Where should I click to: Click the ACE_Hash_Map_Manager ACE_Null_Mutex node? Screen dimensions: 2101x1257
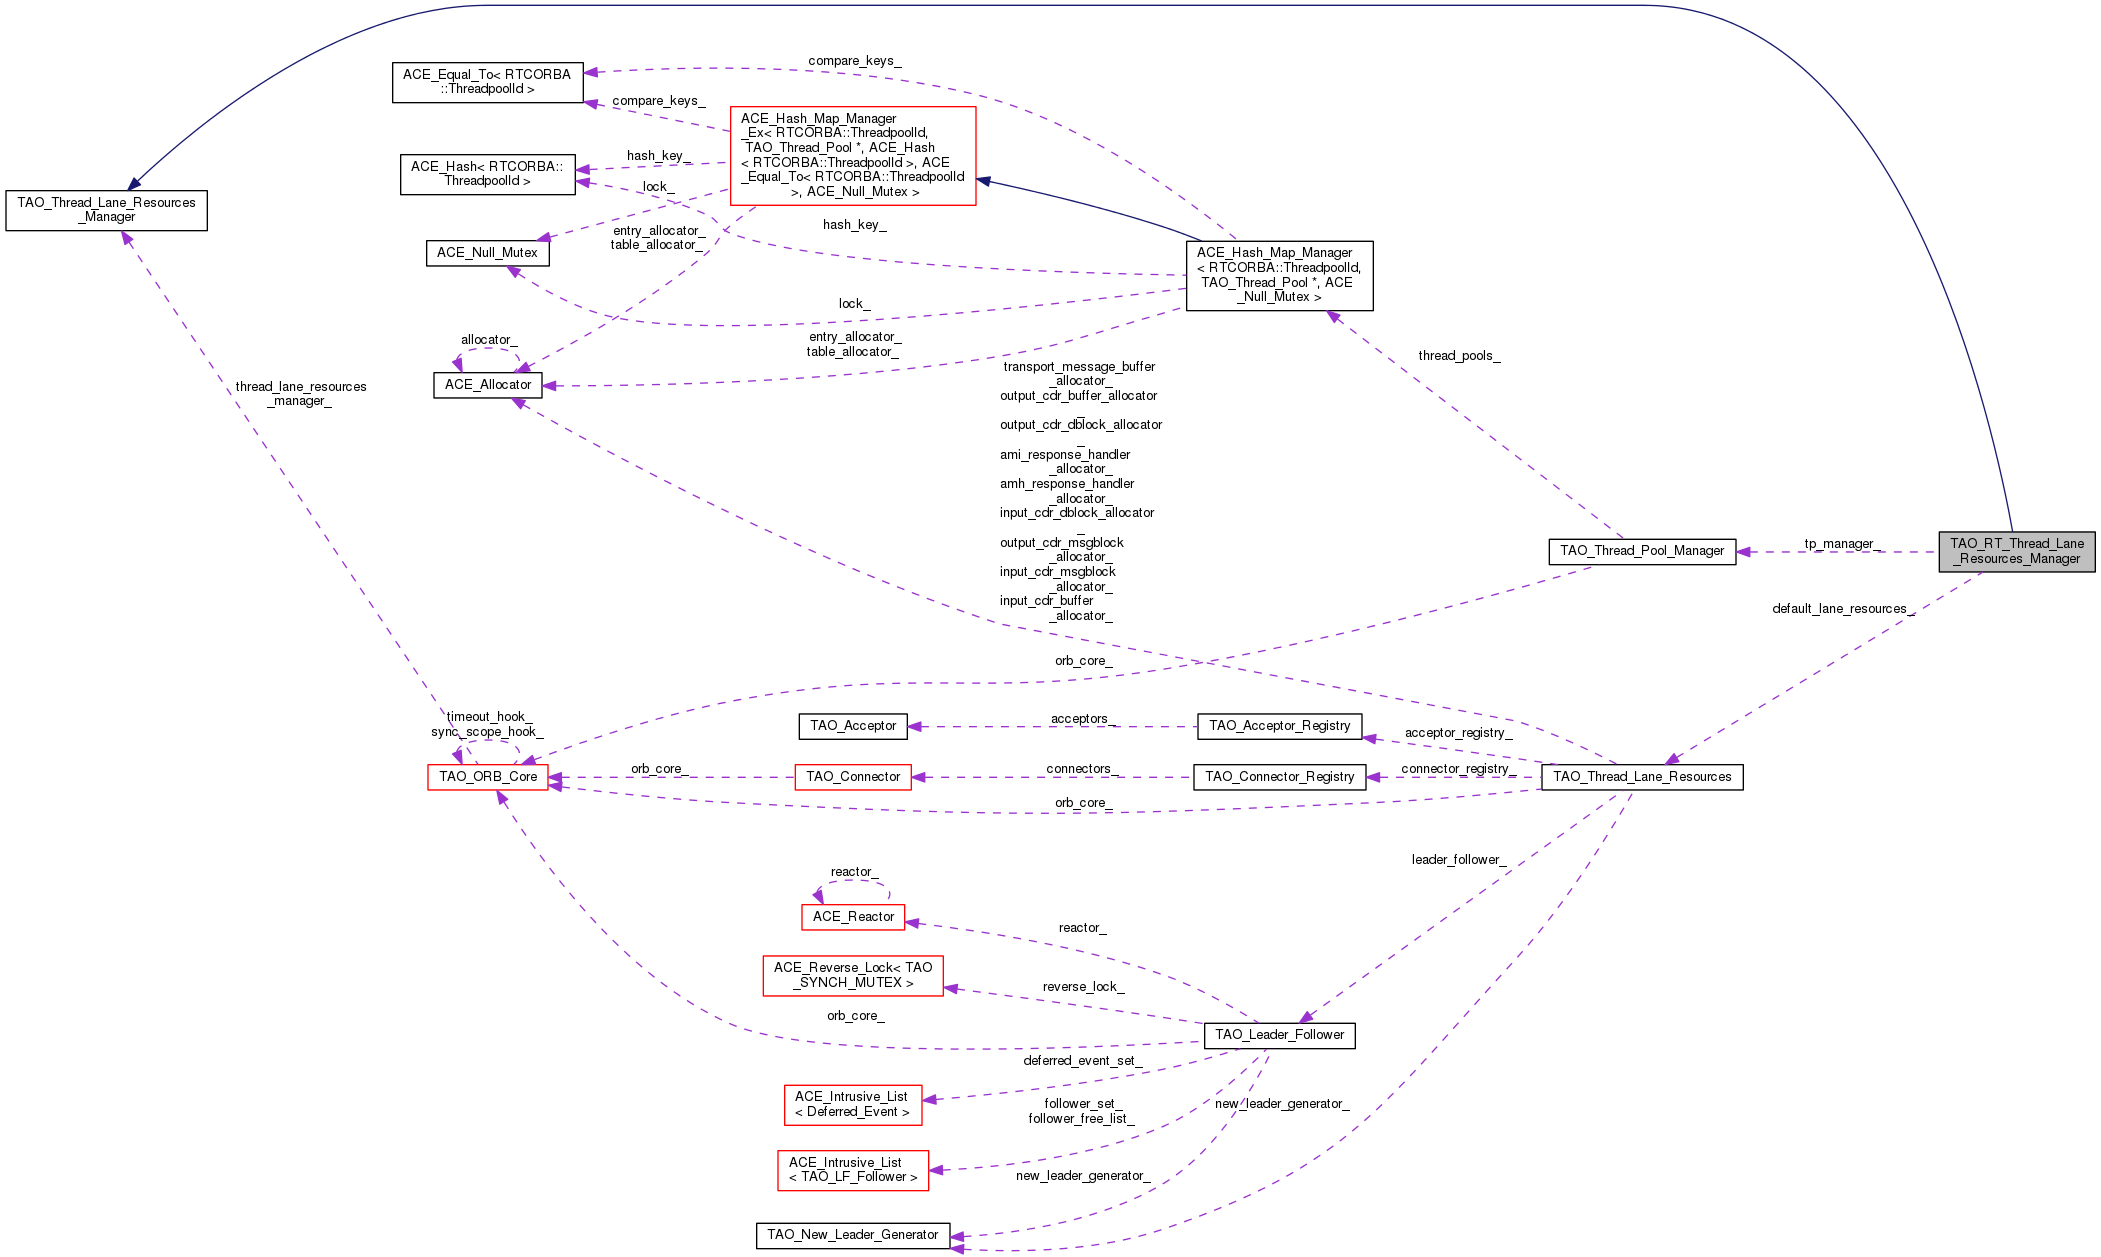(1278, 275)
